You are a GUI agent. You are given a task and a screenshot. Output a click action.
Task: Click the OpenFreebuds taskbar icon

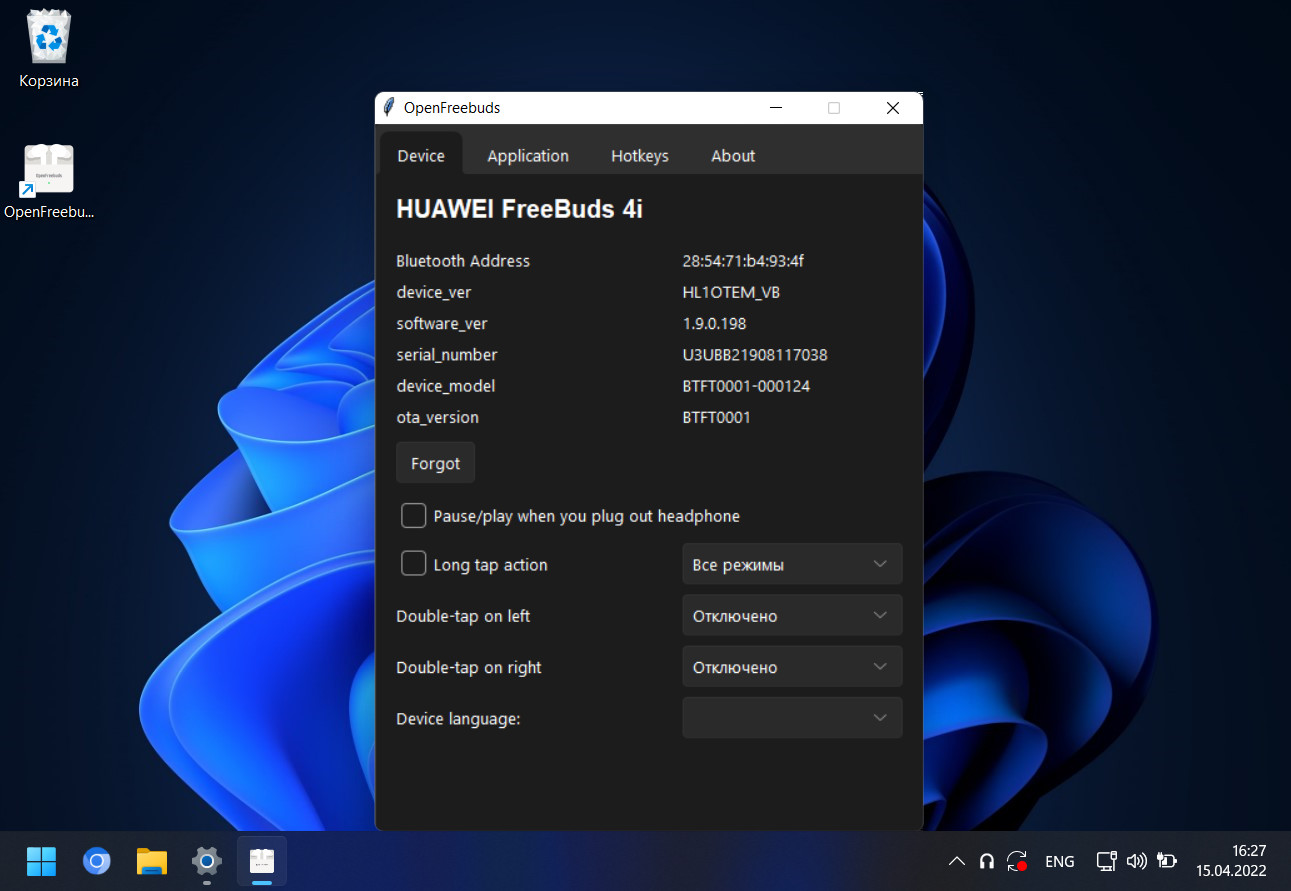pos(262,861)
